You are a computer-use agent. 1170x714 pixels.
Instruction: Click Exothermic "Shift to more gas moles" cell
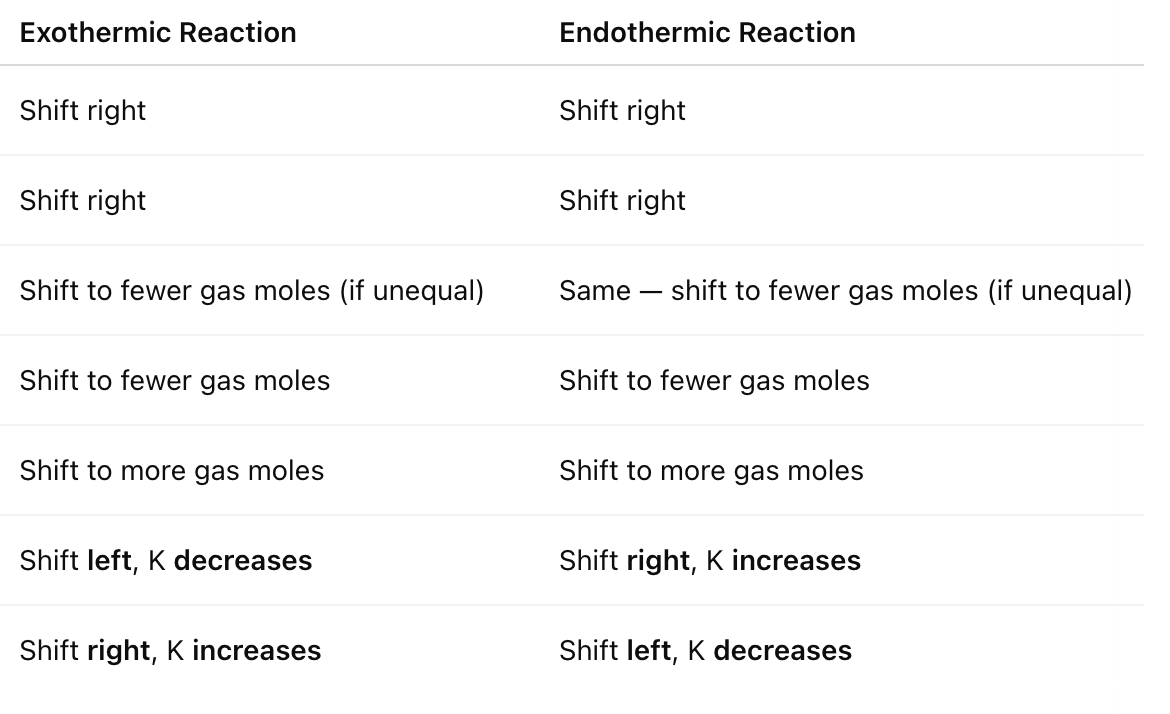click(172, 470)
